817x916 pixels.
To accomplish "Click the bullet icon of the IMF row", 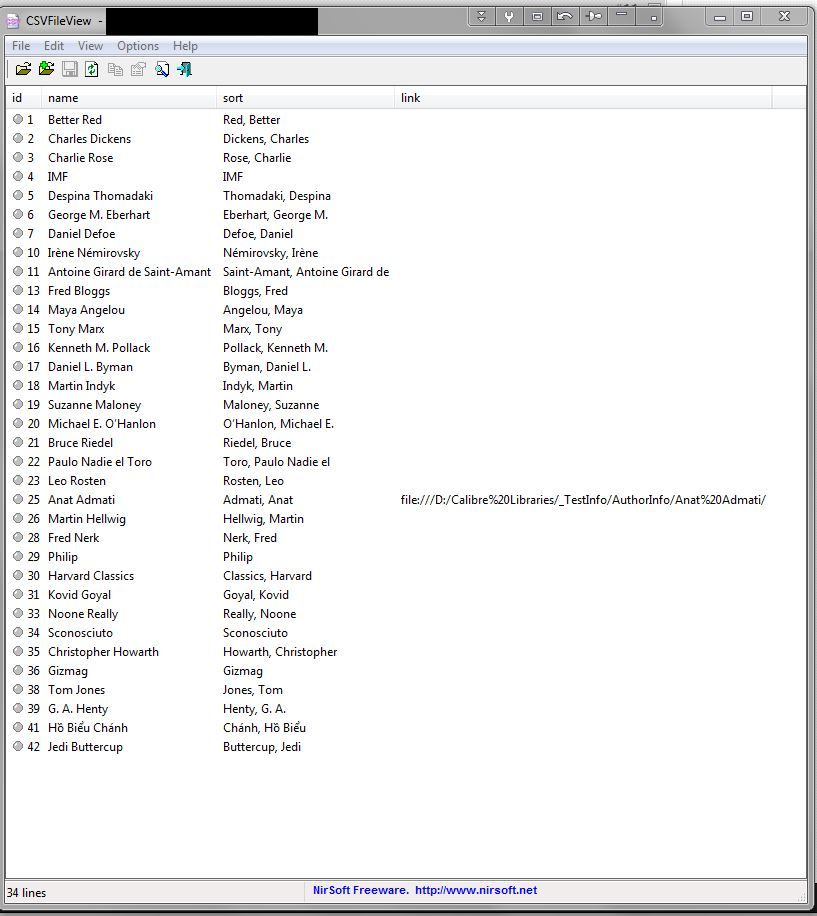I will [18, 176].
